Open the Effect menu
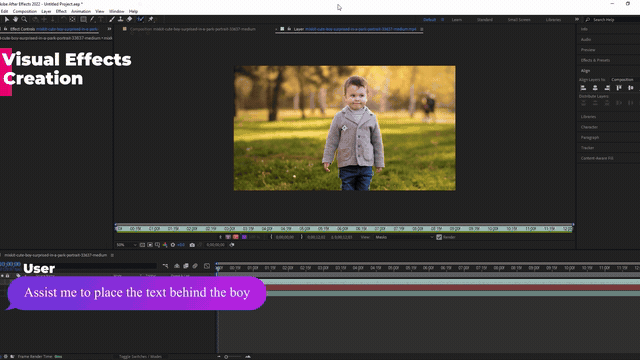 tap(61, 11)
